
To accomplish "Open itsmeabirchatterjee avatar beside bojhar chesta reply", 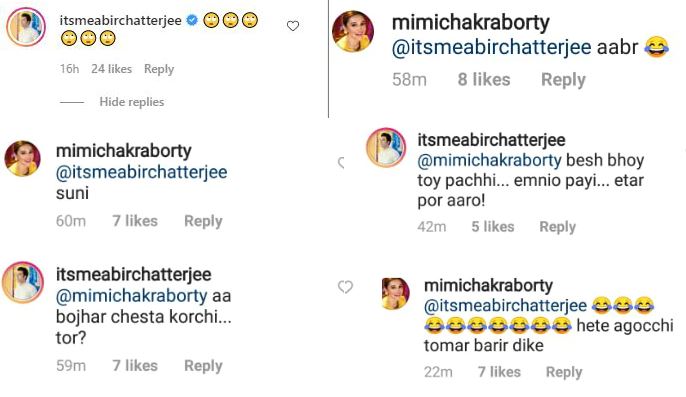I will pyautogui.click(x=23, y=282).
